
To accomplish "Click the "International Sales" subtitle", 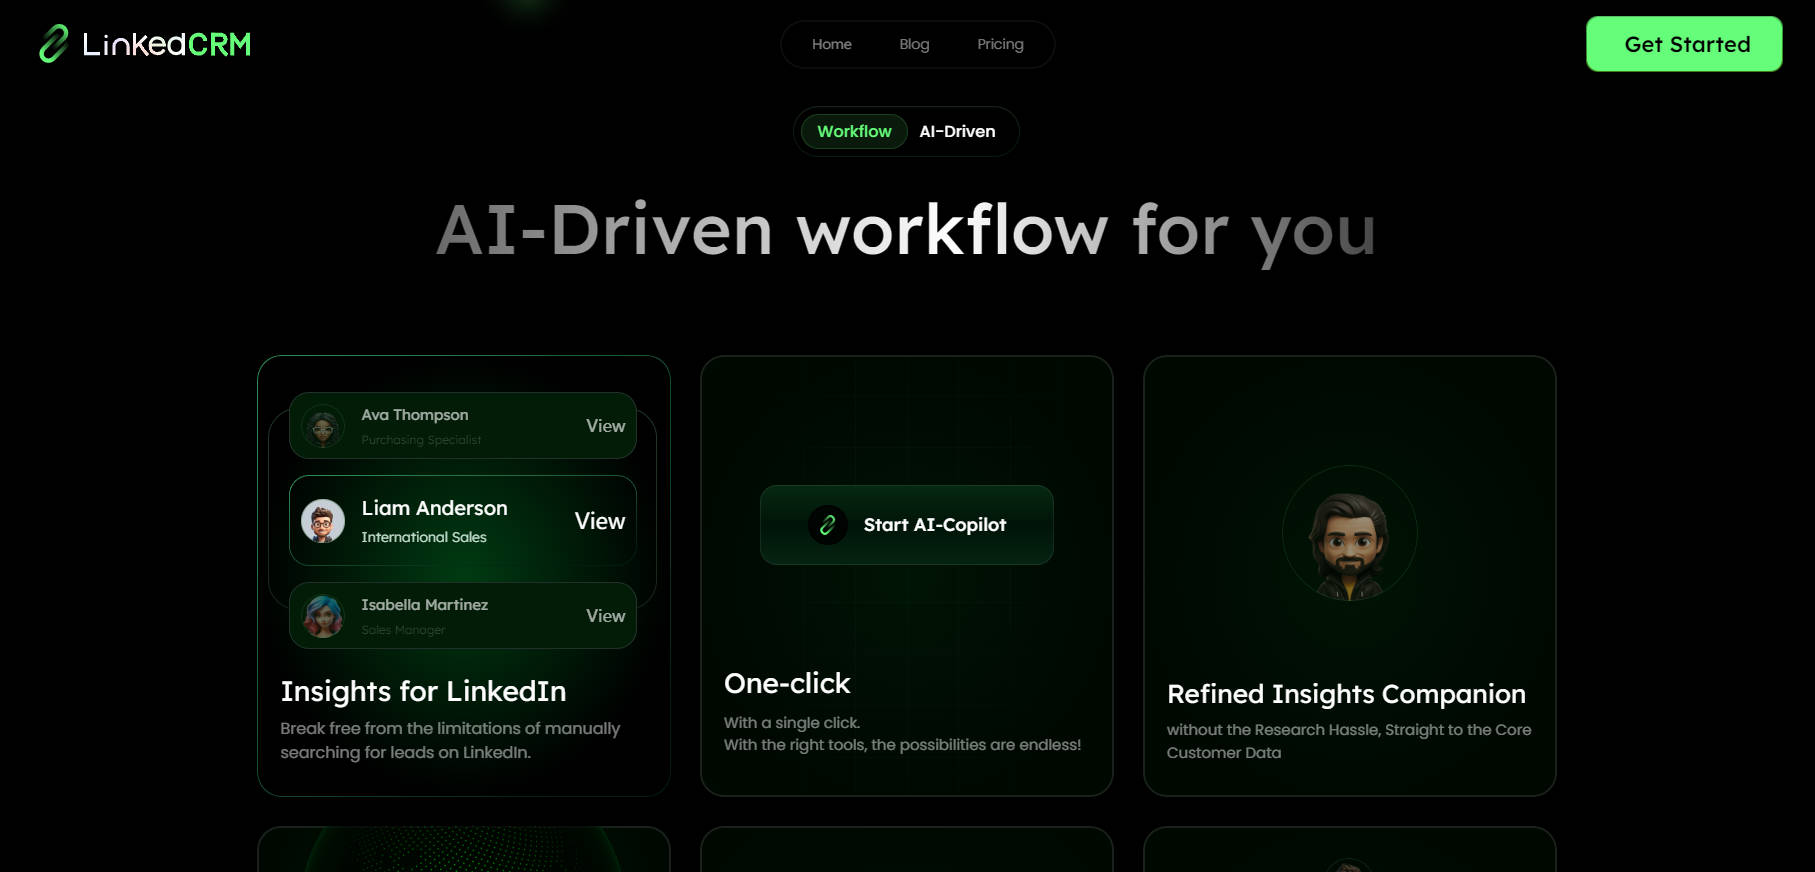I will pyautogui.click(x=424, y=537).
